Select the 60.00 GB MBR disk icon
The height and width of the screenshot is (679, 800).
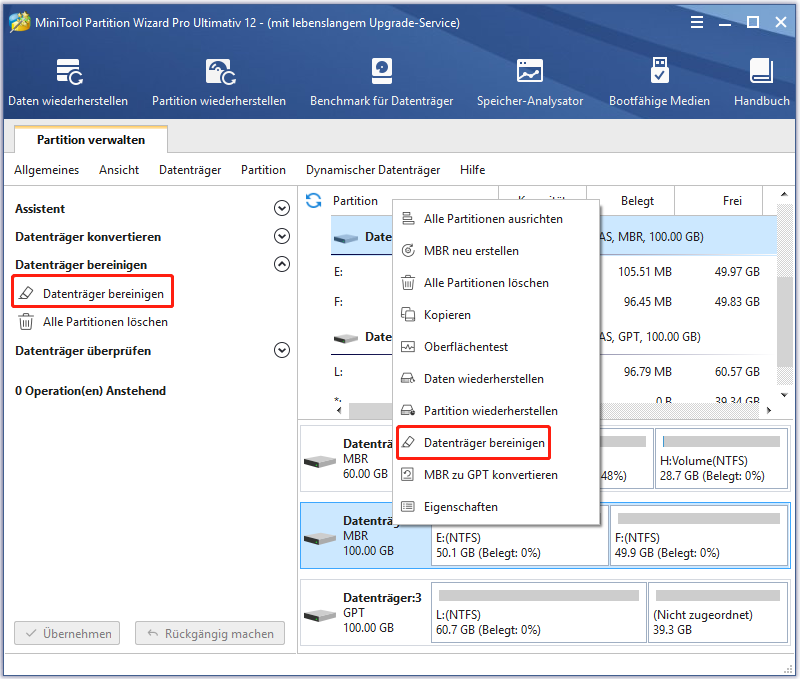[x=320, y=461]
